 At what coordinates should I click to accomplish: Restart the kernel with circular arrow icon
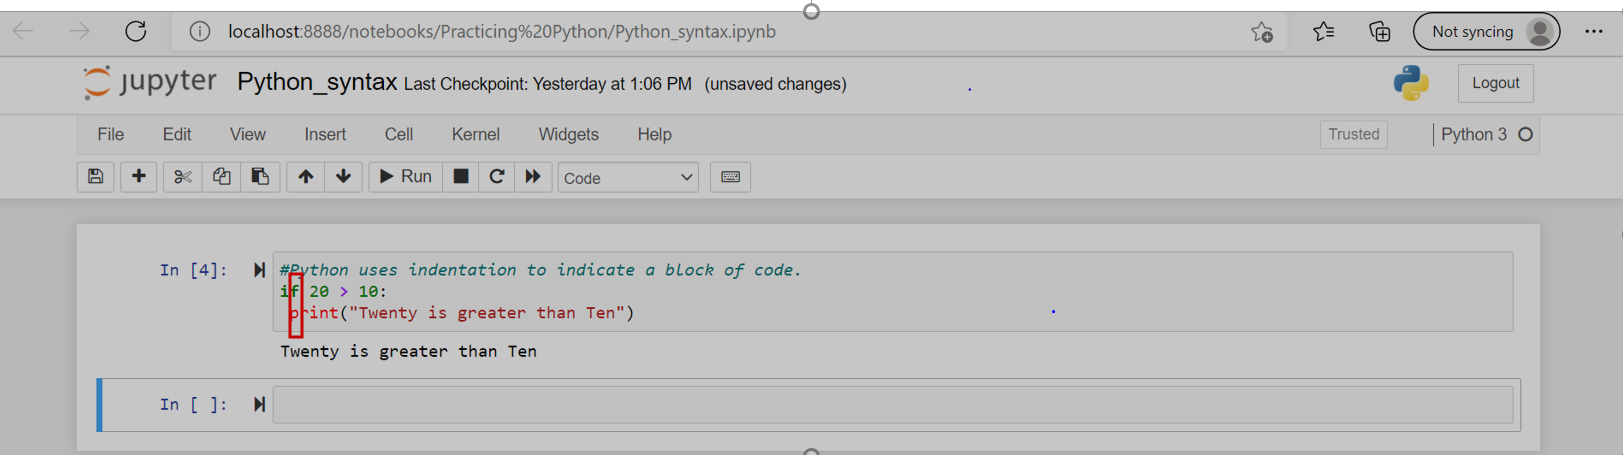point(496,177)
